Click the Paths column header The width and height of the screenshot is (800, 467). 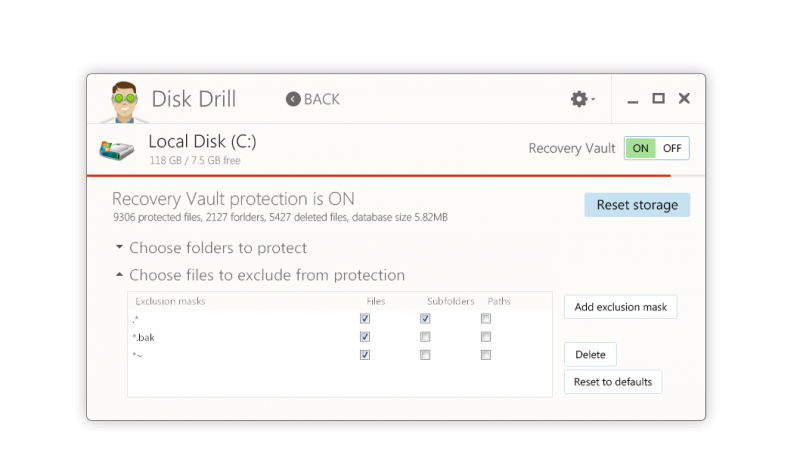point(499,301)
